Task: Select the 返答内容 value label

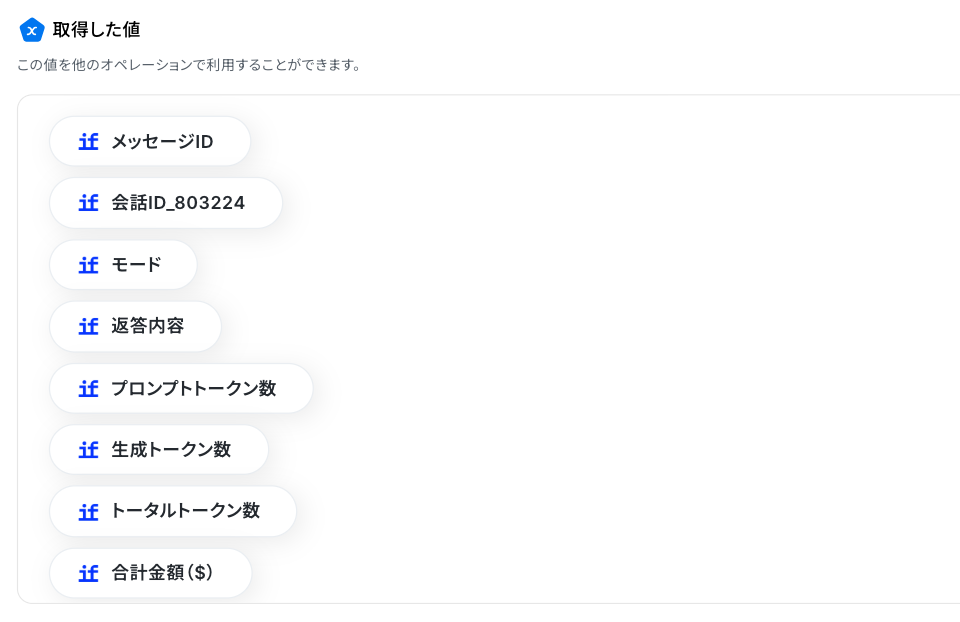Action: [x=148, y=326]
